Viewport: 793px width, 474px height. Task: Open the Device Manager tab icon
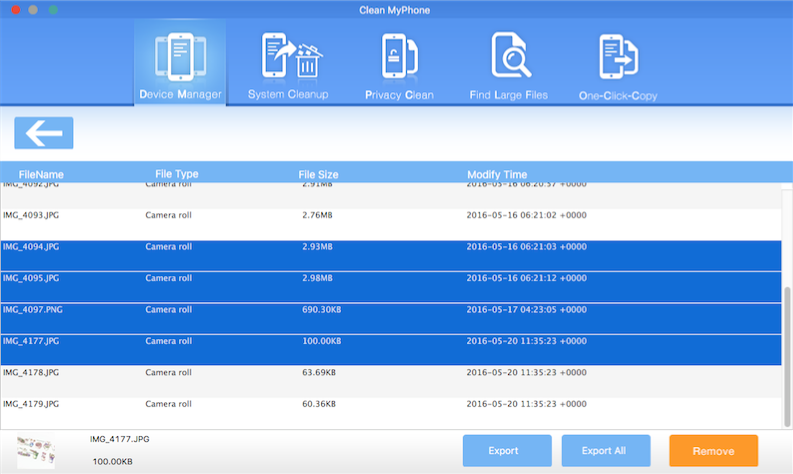pyautogui.click(x=181, y=57)
